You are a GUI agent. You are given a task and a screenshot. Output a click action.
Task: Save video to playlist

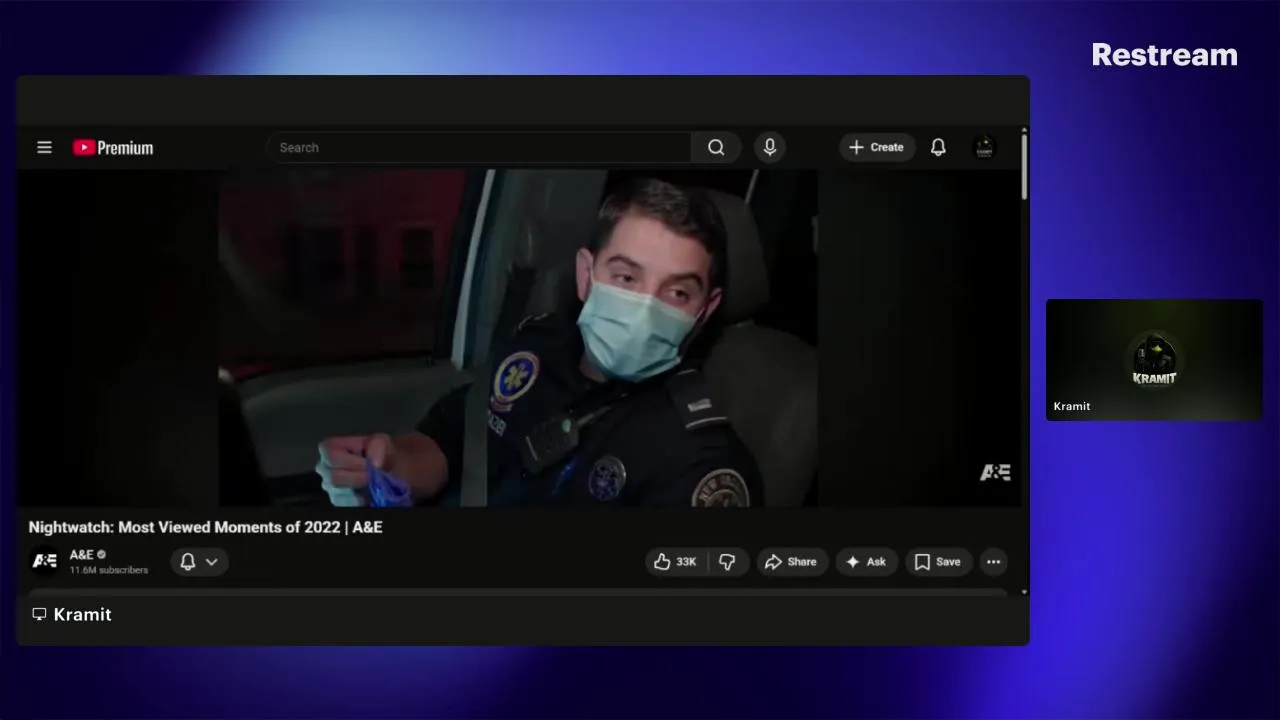coord(938,562)
